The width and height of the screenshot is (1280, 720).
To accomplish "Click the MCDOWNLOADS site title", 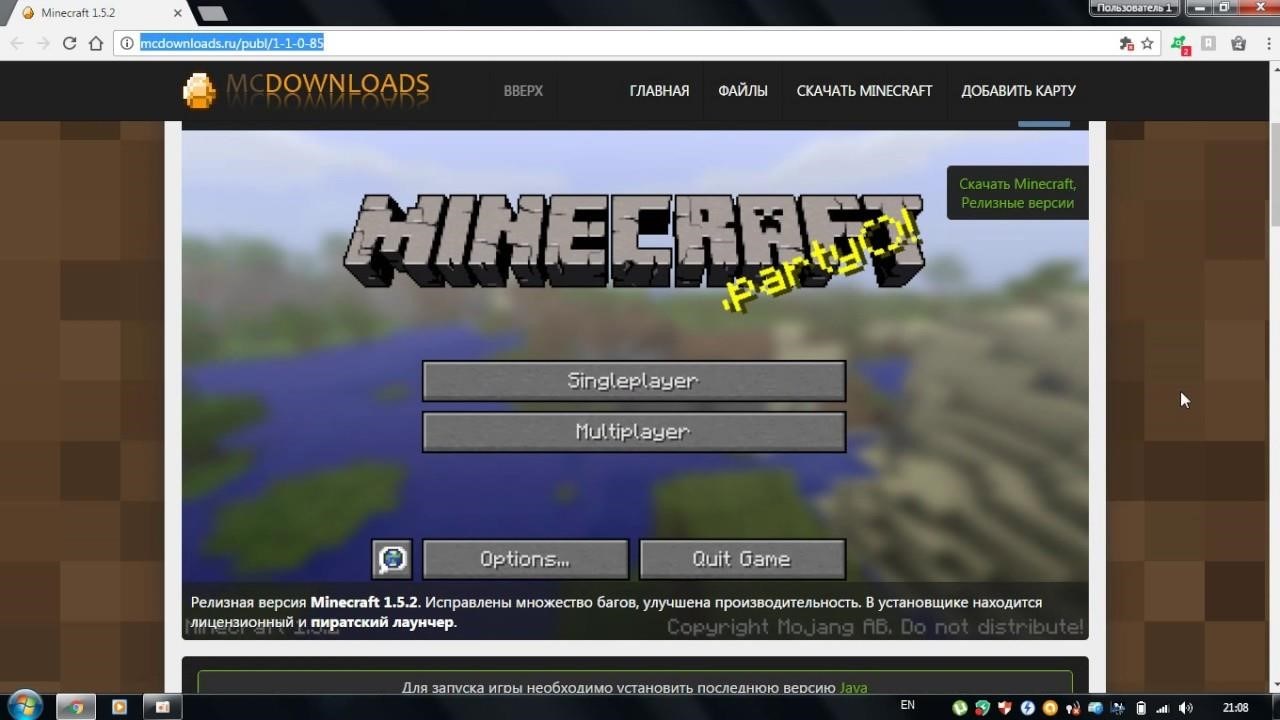I will click(327, 87).
